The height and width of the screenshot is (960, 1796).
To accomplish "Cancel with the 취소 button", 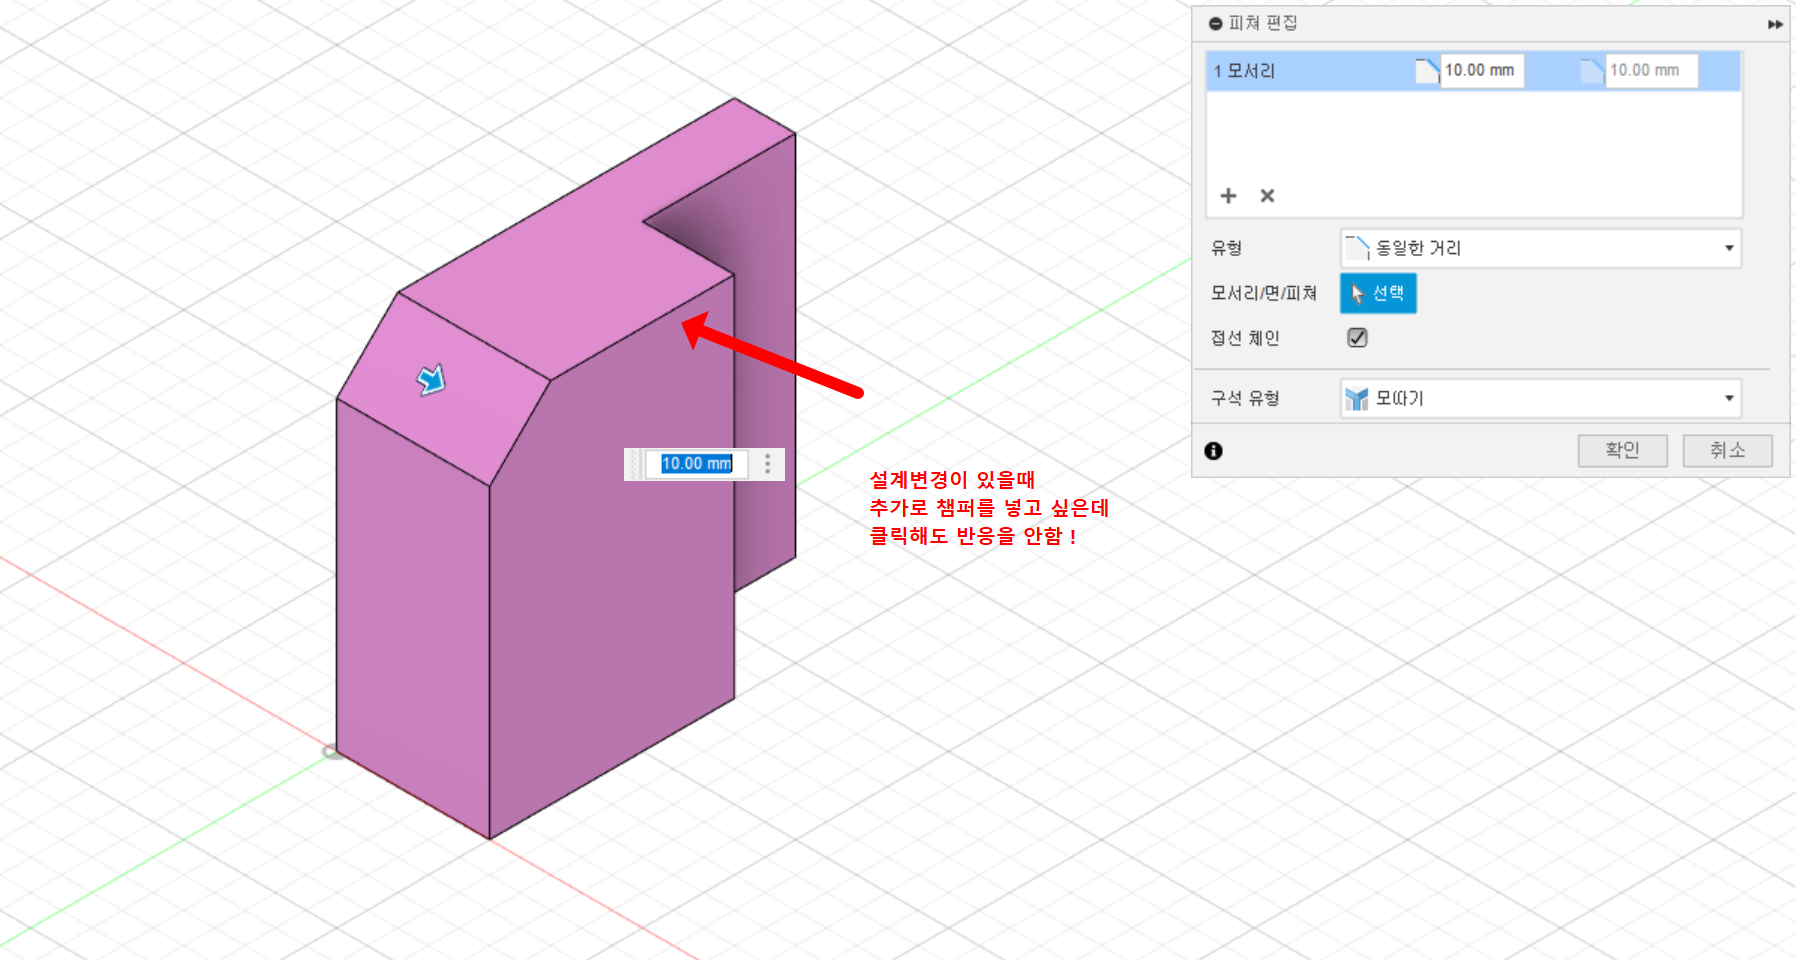I will 1727,450.
